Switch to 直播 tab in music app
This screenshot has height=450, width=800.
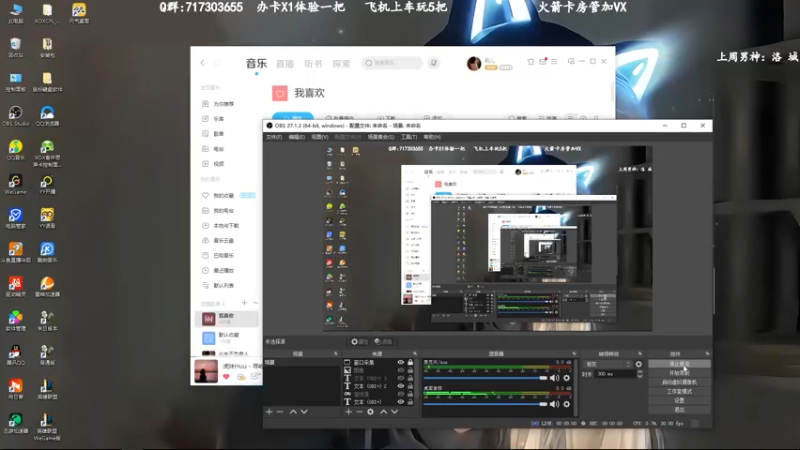pyautogui.click(x=285, y=64)
